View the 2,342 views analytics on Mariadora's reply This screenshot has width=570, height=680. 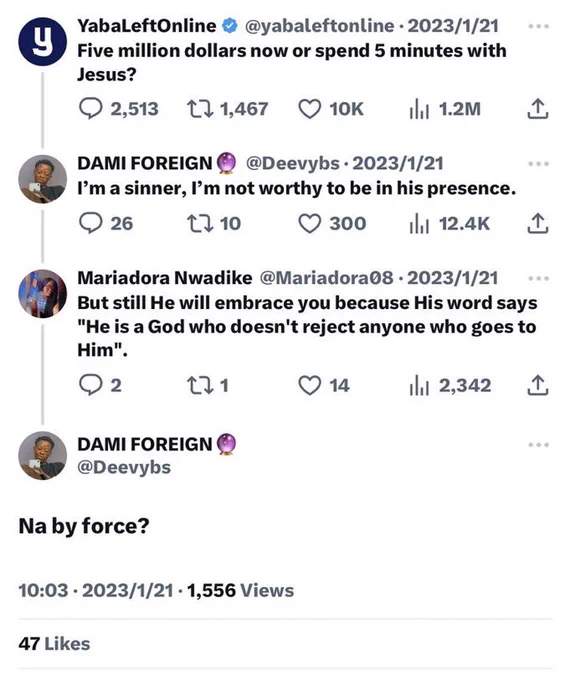pos(450,385)
